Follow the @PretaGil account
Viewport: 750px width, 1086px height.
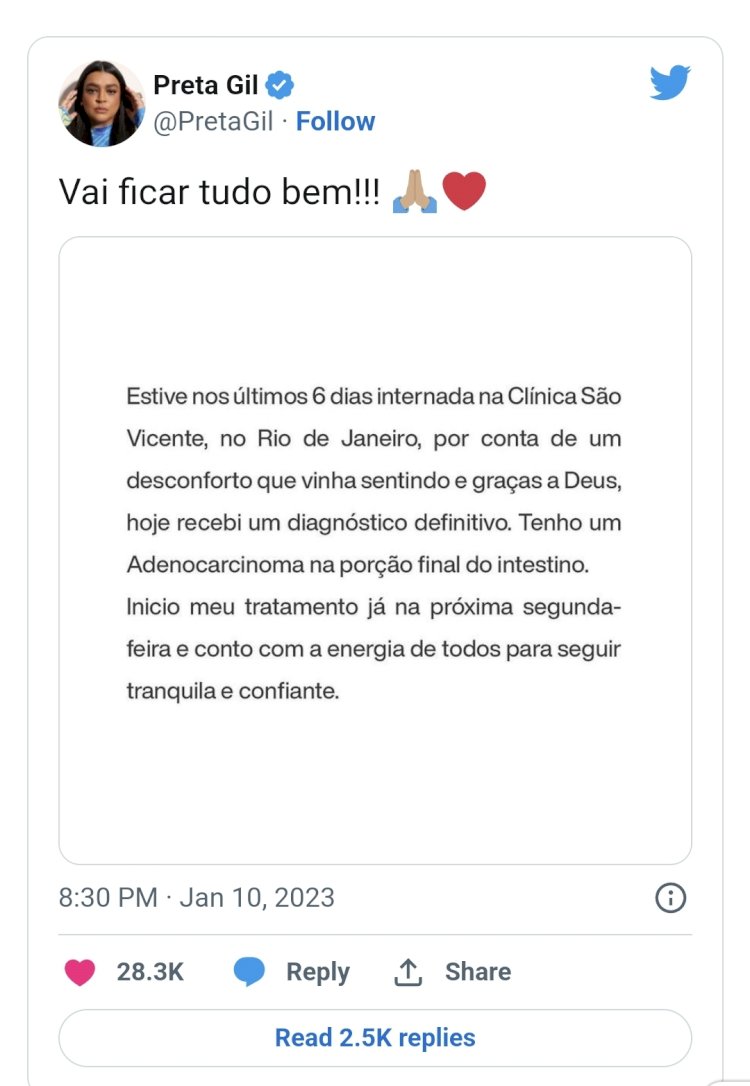pyautogui.click(x=335, y=121)
